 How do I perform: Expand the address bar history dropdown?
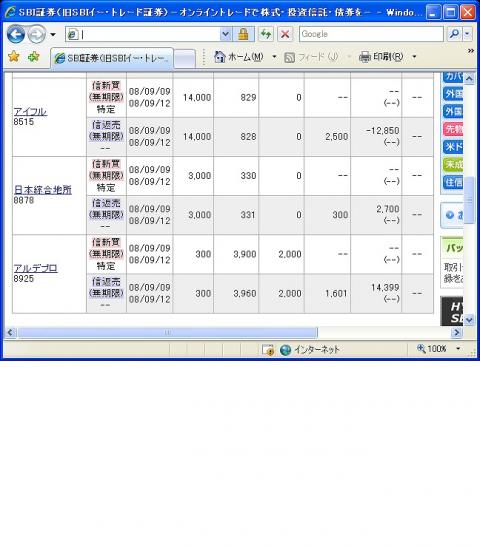pos(225,34)
